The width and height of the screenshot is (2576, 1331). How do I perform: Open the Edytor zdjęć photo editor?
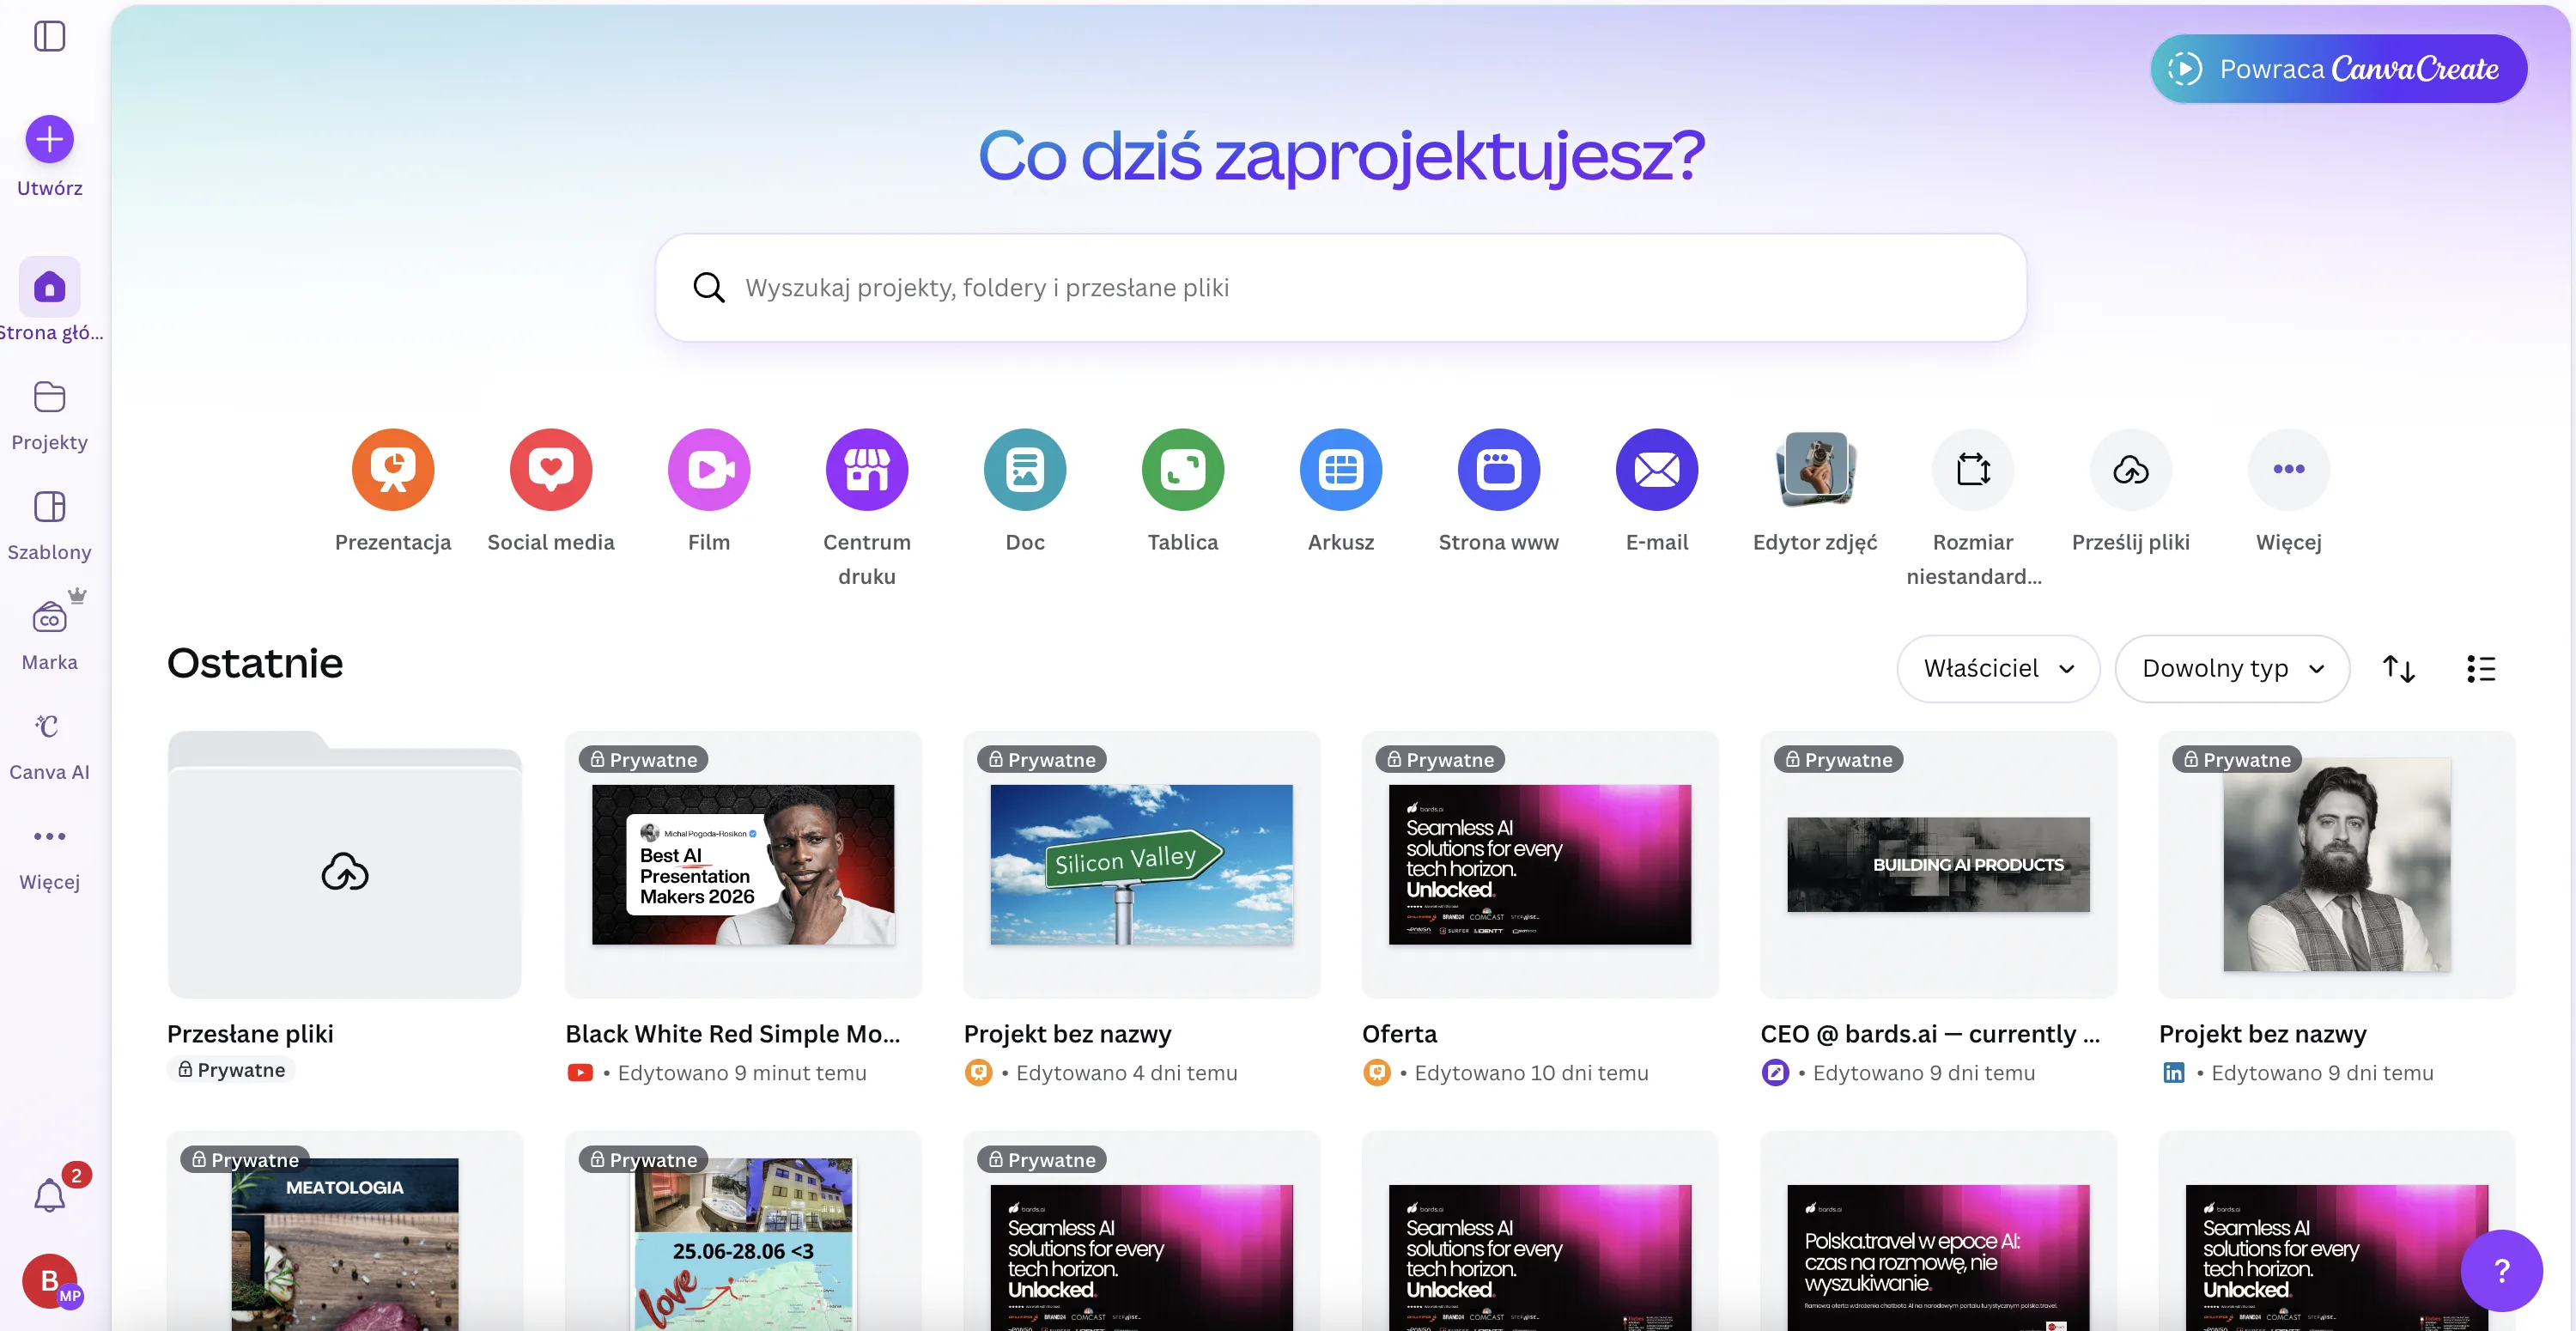point(1815,470)
